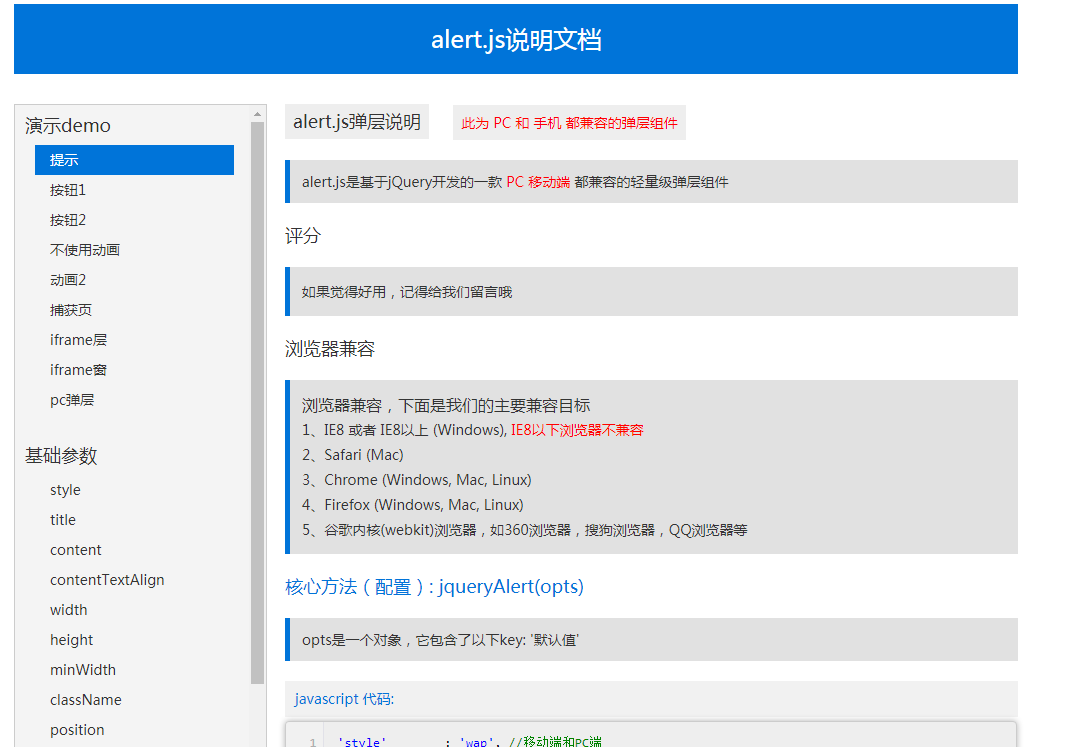Image resolution: width=1074 pixels, height=747 pixels.
Task: Open the width parameter section
Action: click(x=68, y=609)
